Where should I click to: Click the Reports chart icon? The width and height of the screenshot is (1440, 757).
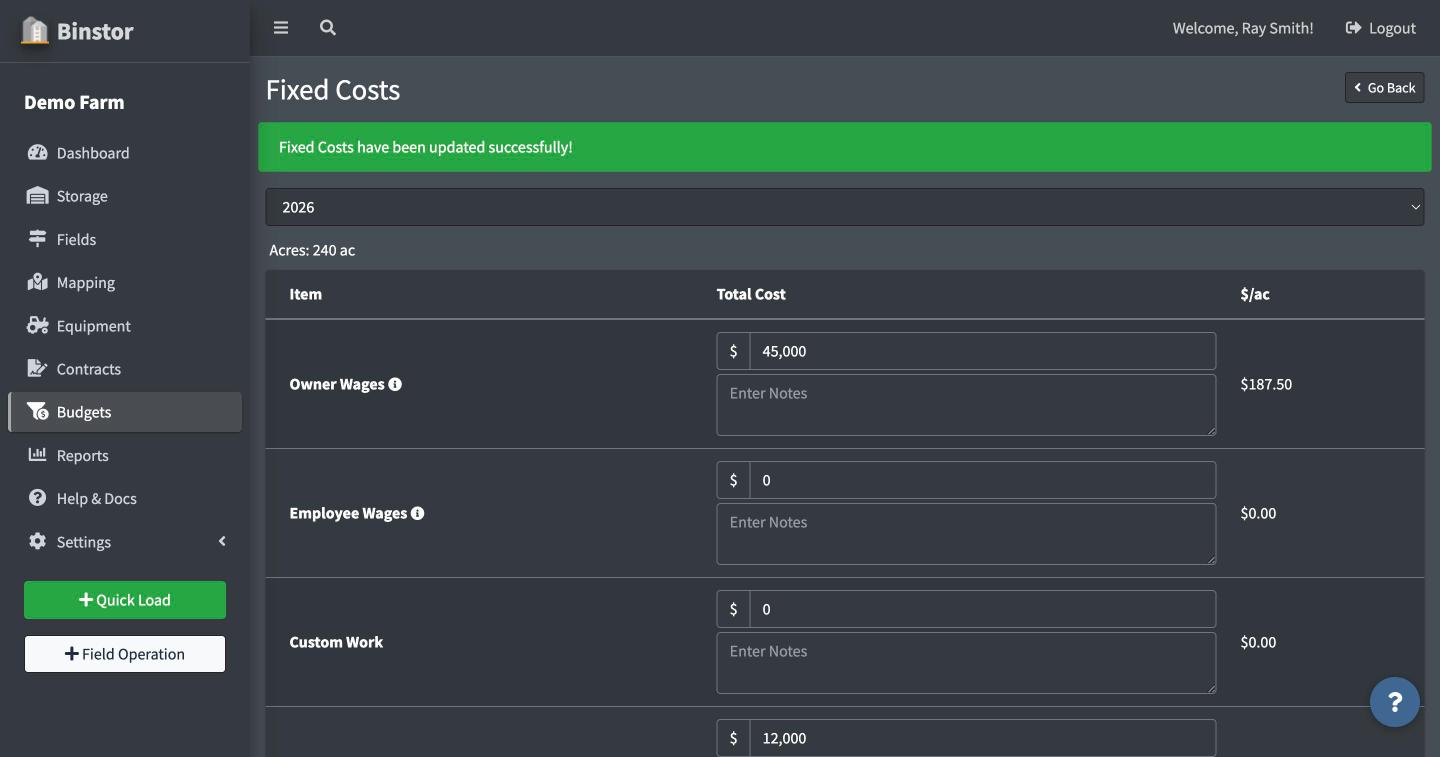pos(38,454)
